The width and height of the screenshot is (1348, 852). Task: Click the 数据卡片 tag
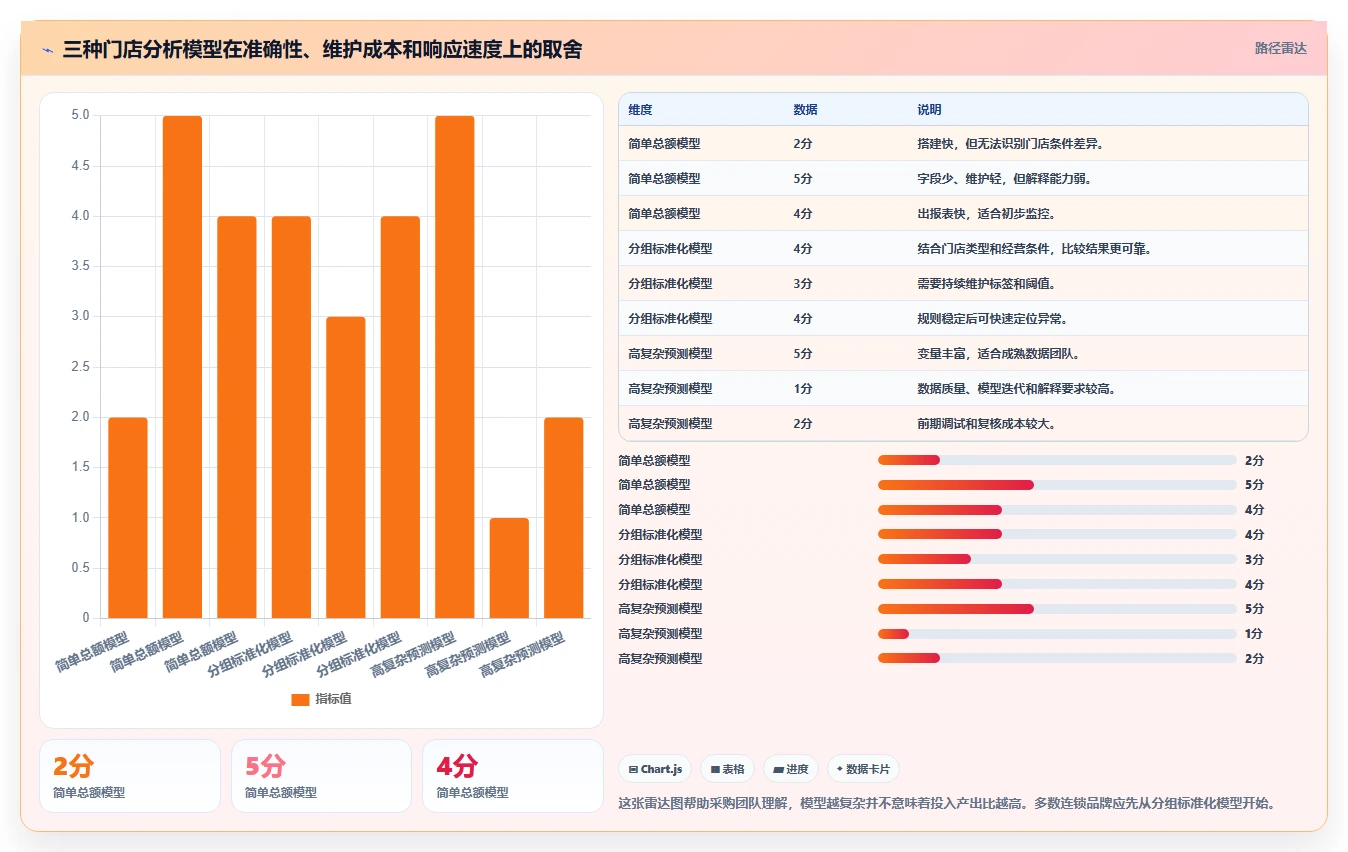click(863, 769)
